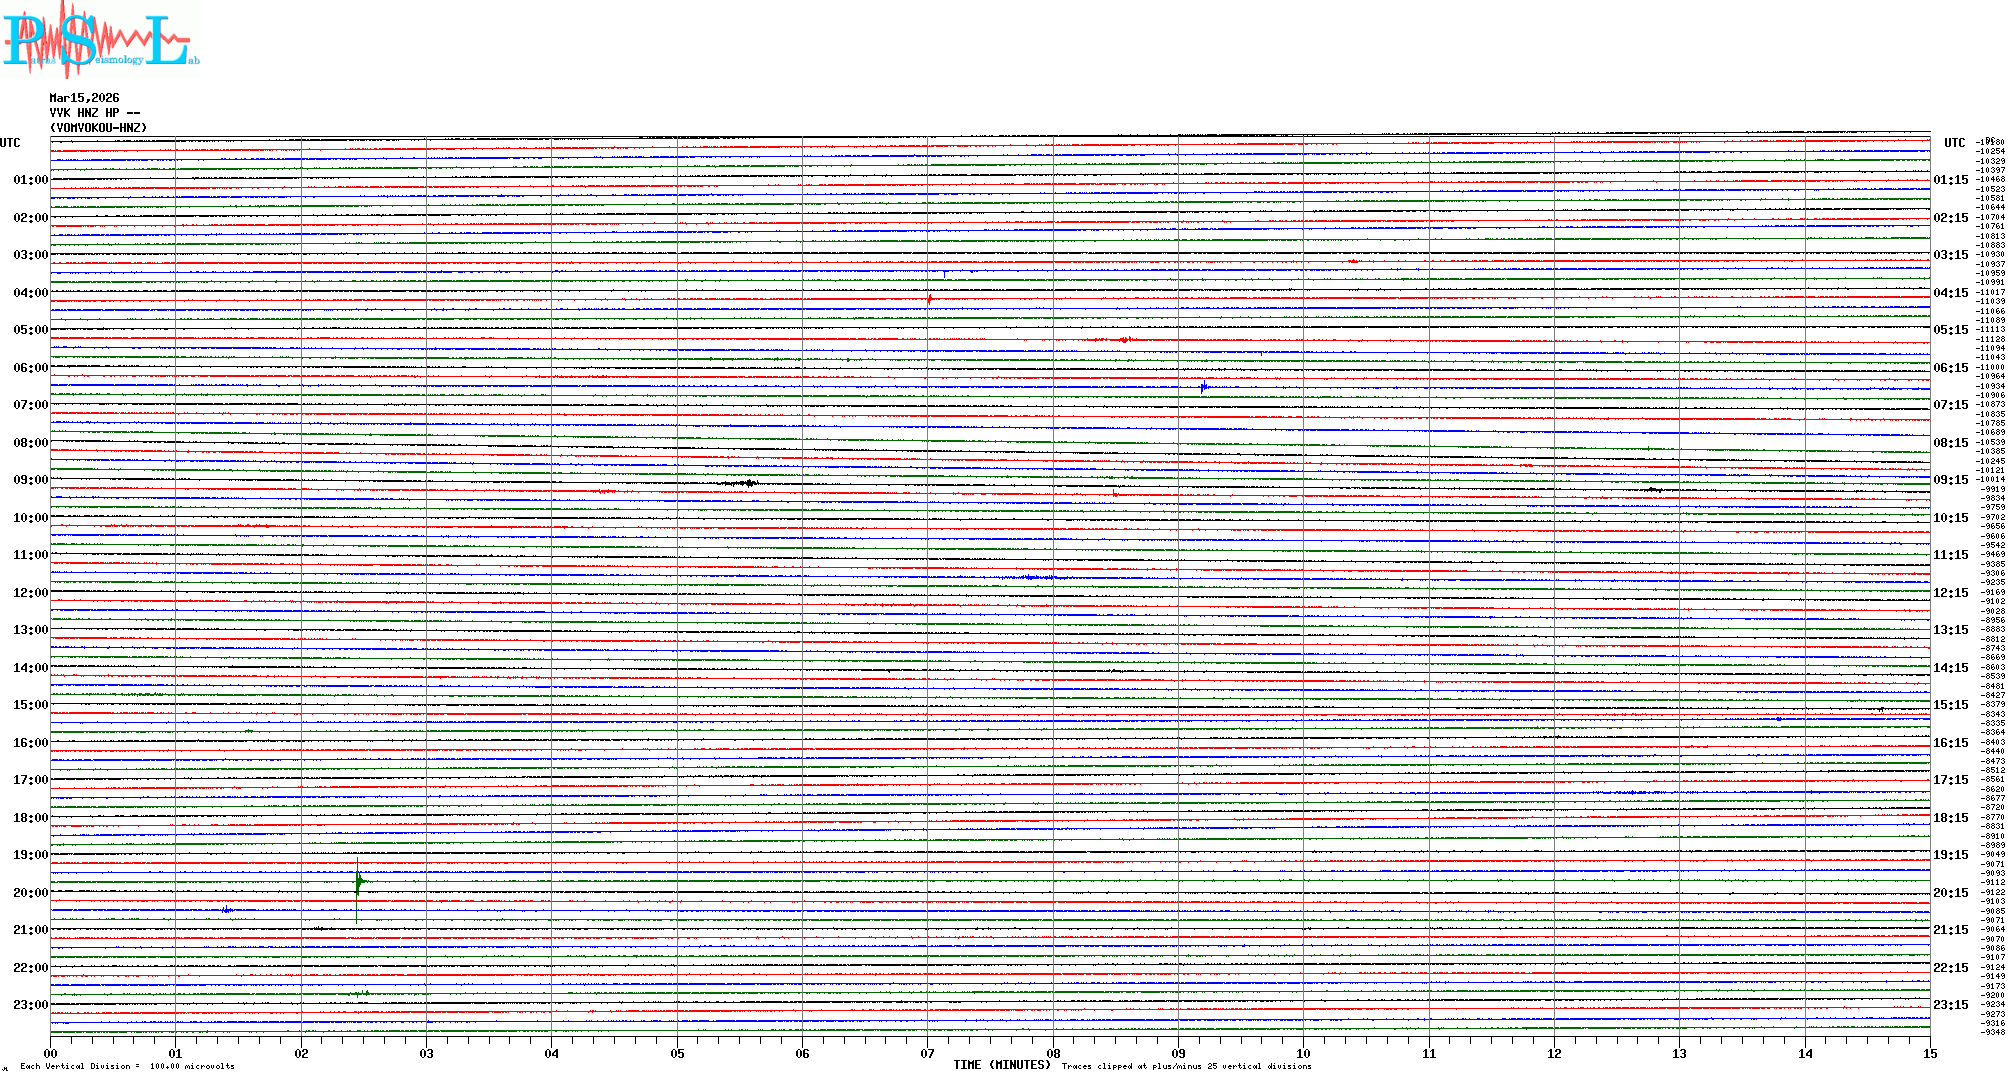Click the TIME (MINUTES) axis title
The width and height of the screenshot is (2010, 1080).
[1001, 1065]
